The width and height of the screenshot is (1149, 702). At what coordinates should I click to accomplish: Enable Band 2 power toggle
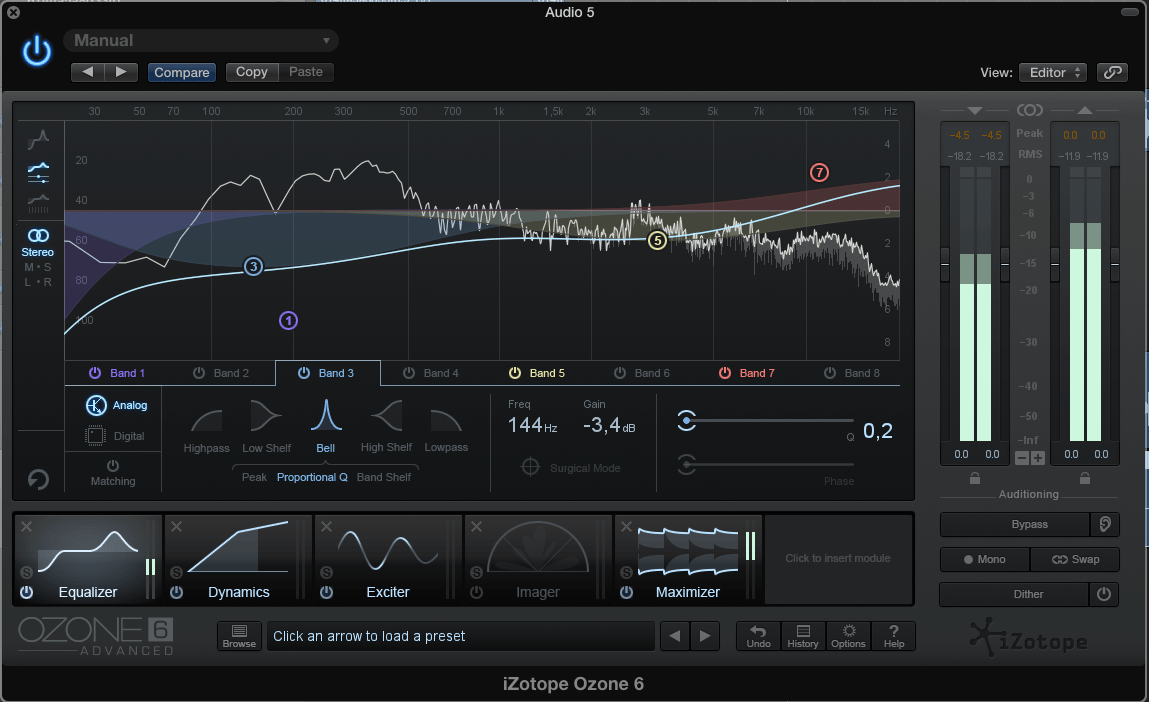click(199, 372)
